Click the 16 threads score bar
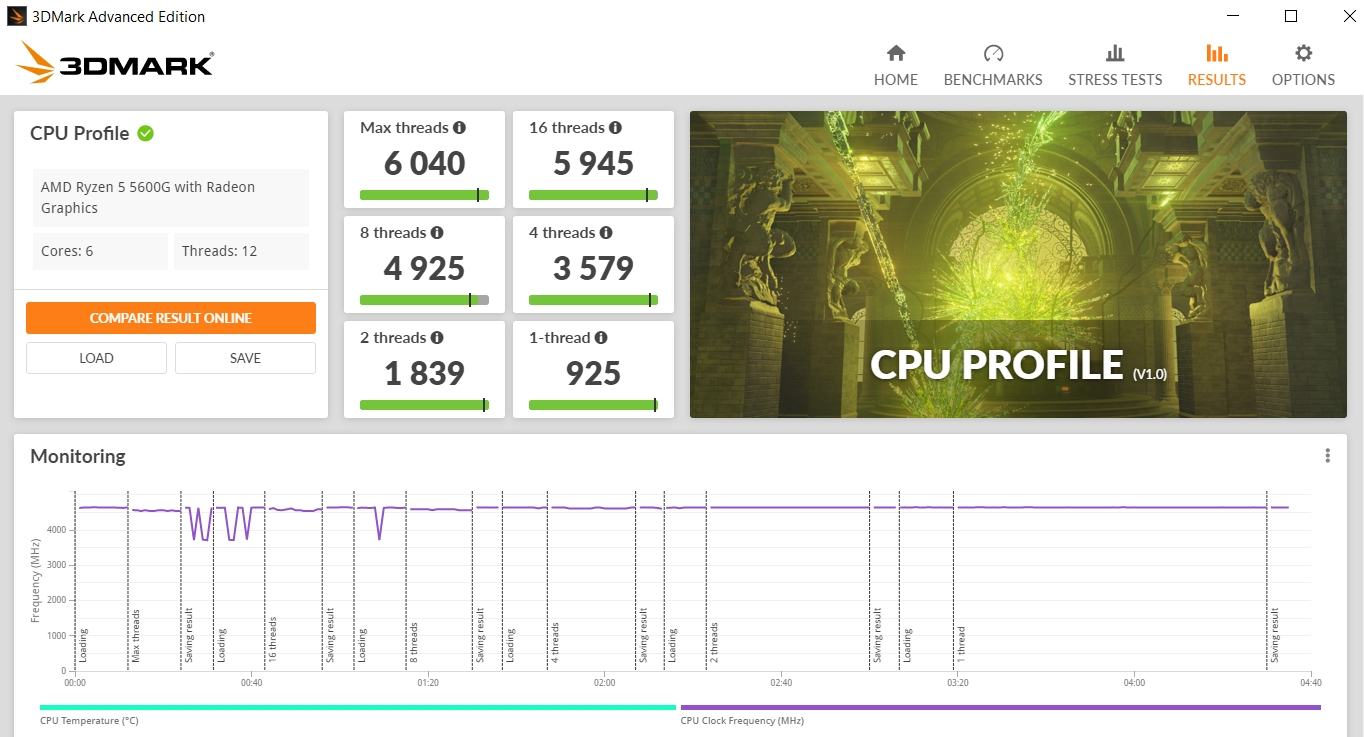Screen dimensions: 1364x737 593,195
